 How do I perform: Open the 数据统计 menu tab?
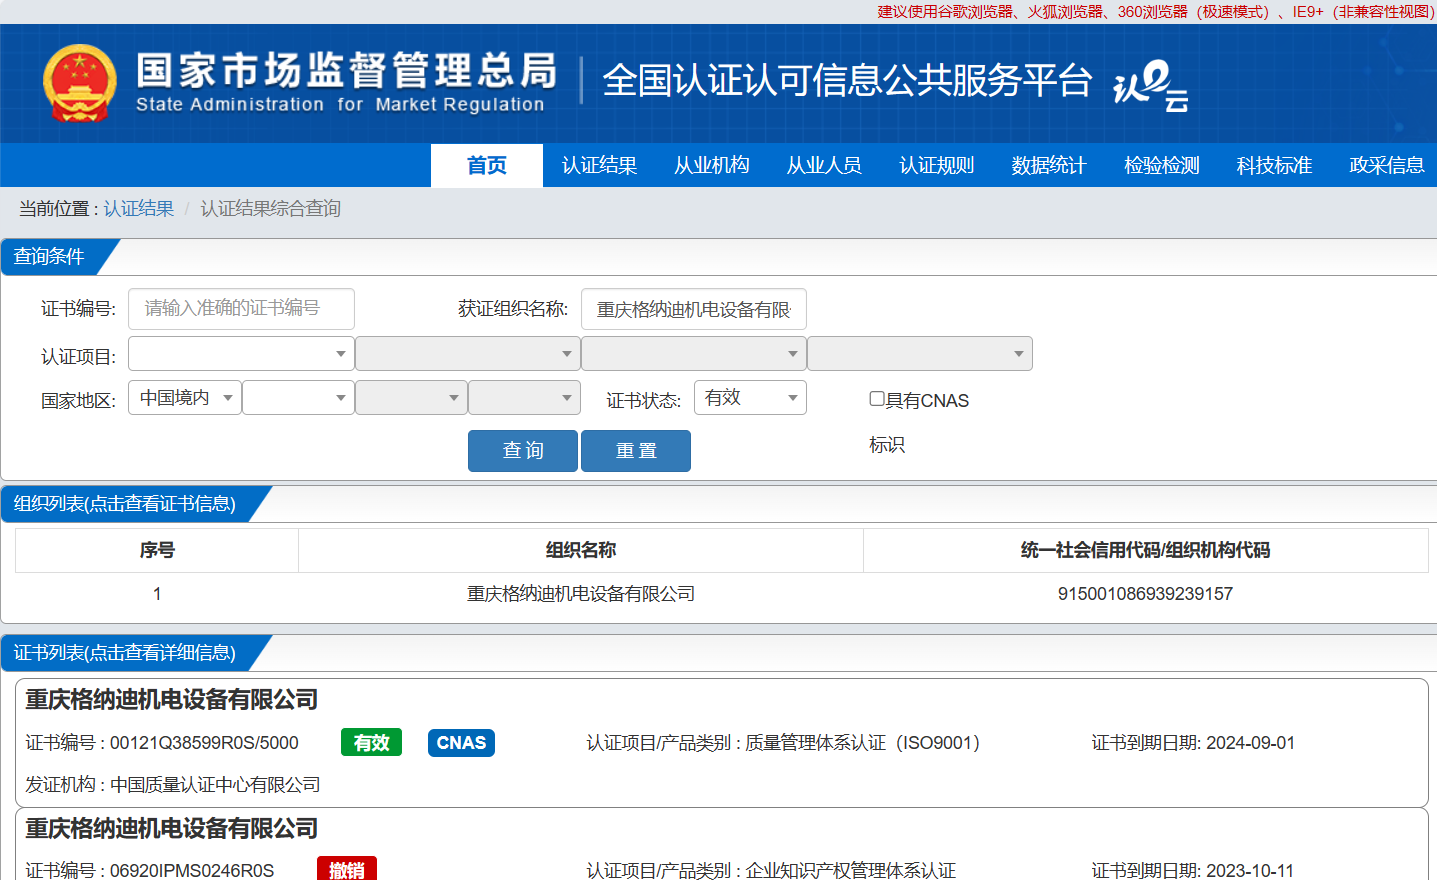point(1049,165)
